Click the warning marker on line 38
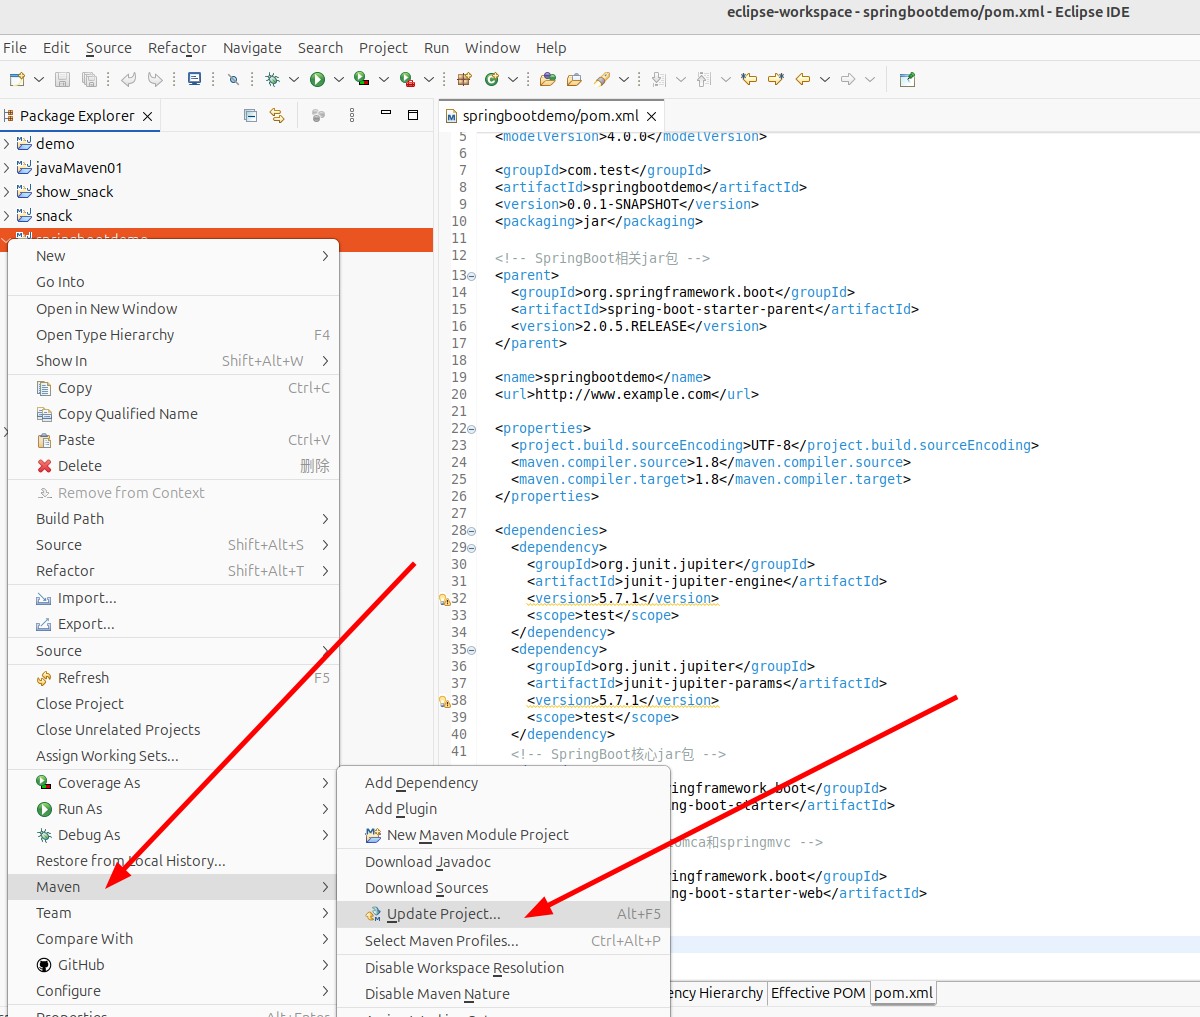This screenshot has width=1200, height=1017. click(444, 702)
